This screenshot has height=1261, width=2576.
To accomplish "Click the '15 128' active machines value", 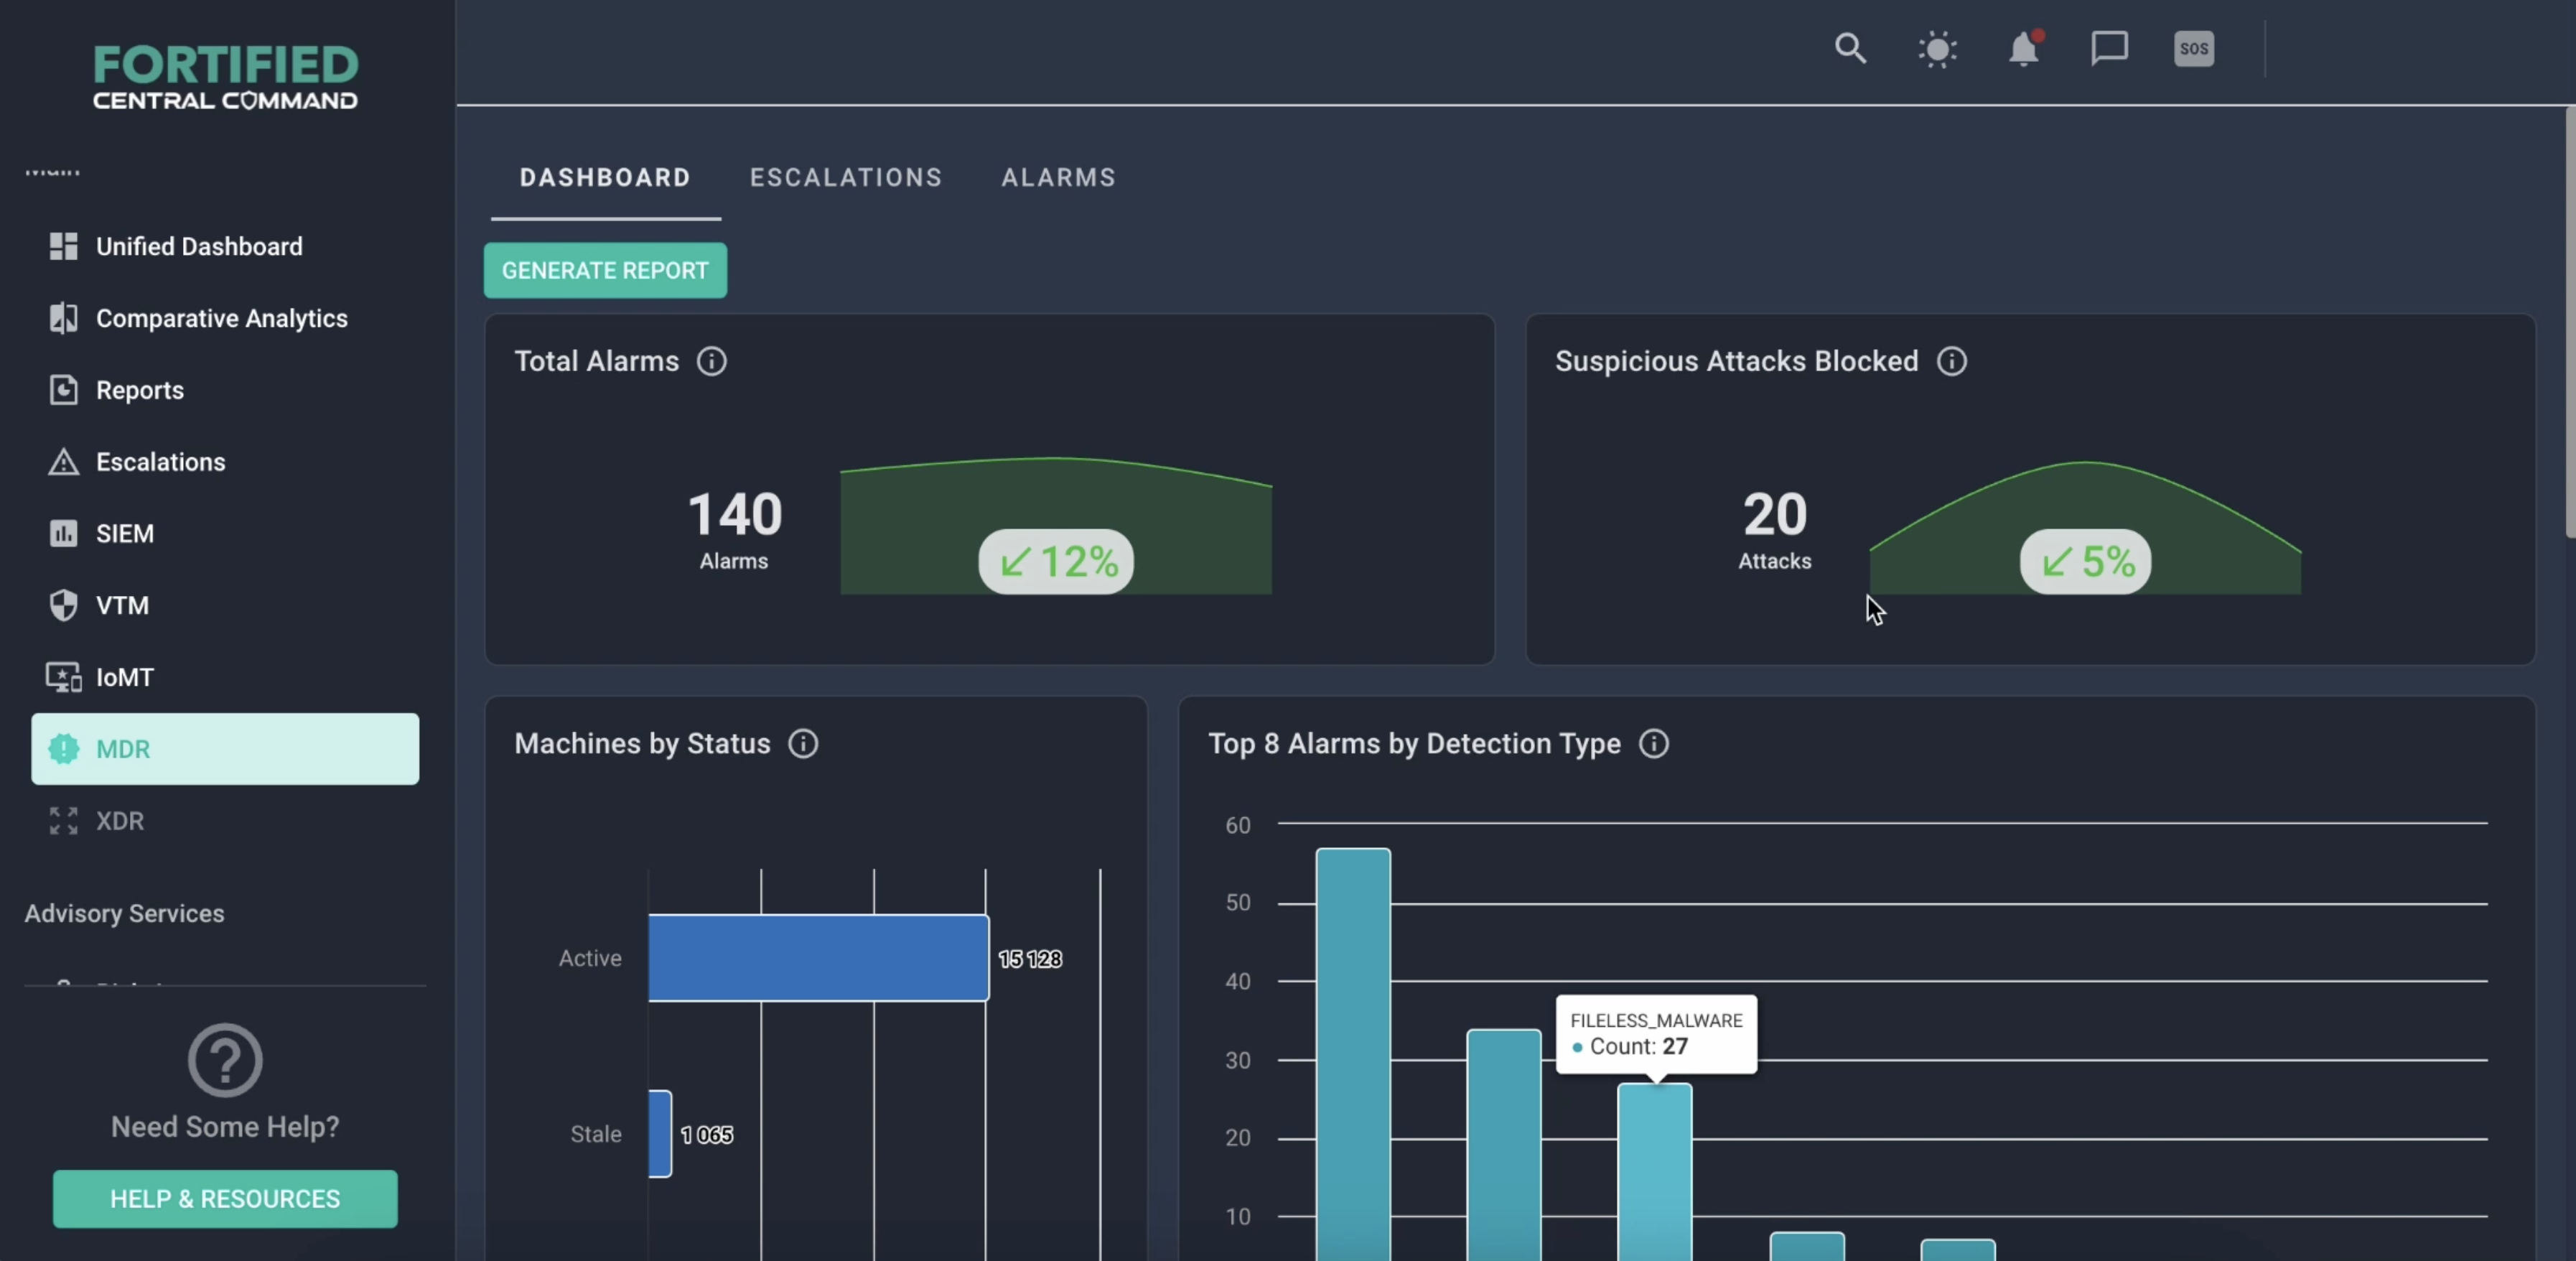I will 1030,959.
